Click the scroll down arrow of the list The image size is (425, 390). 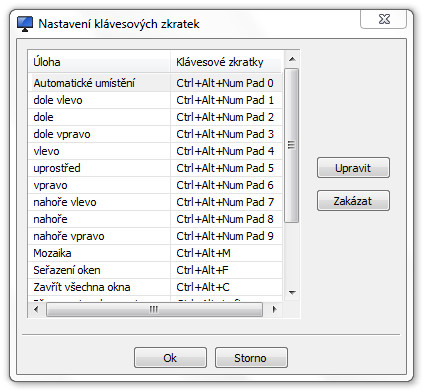[292, 293]
